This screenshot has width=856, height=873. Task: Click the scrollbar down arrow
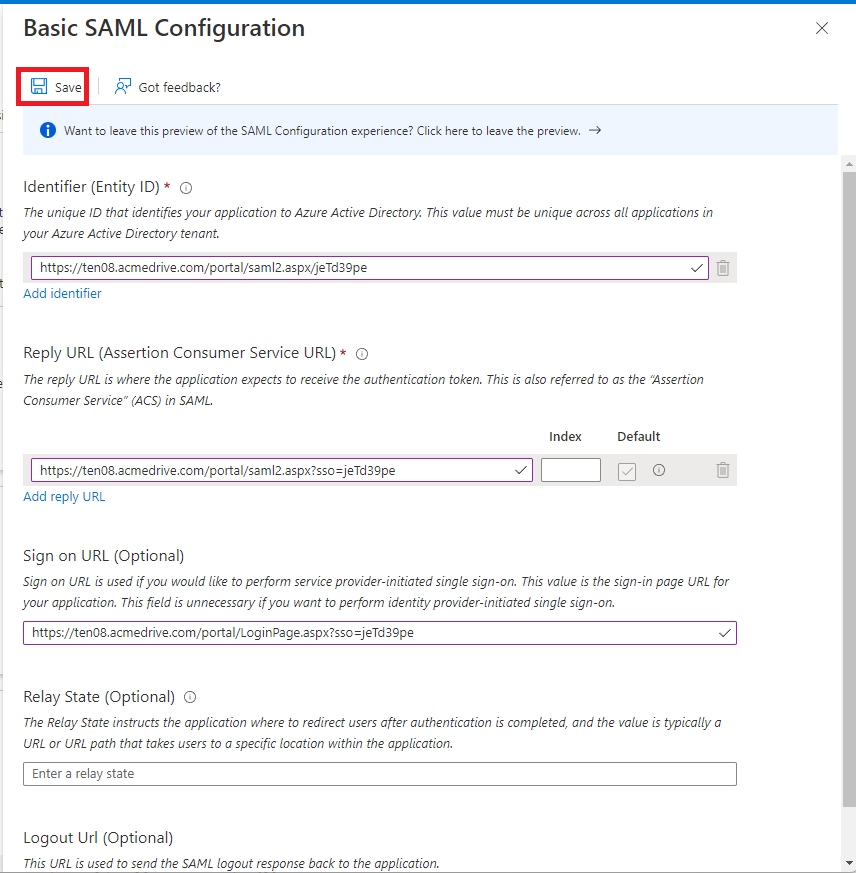pos(849,864)
